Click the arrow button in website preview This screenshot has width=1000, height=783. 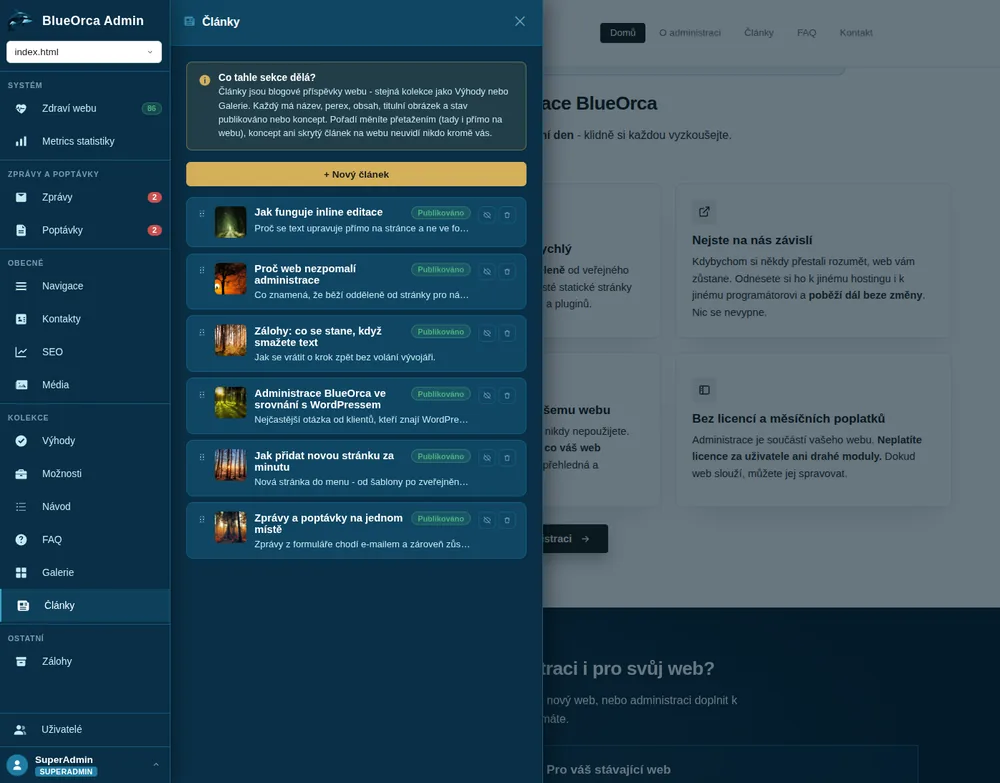575,539
